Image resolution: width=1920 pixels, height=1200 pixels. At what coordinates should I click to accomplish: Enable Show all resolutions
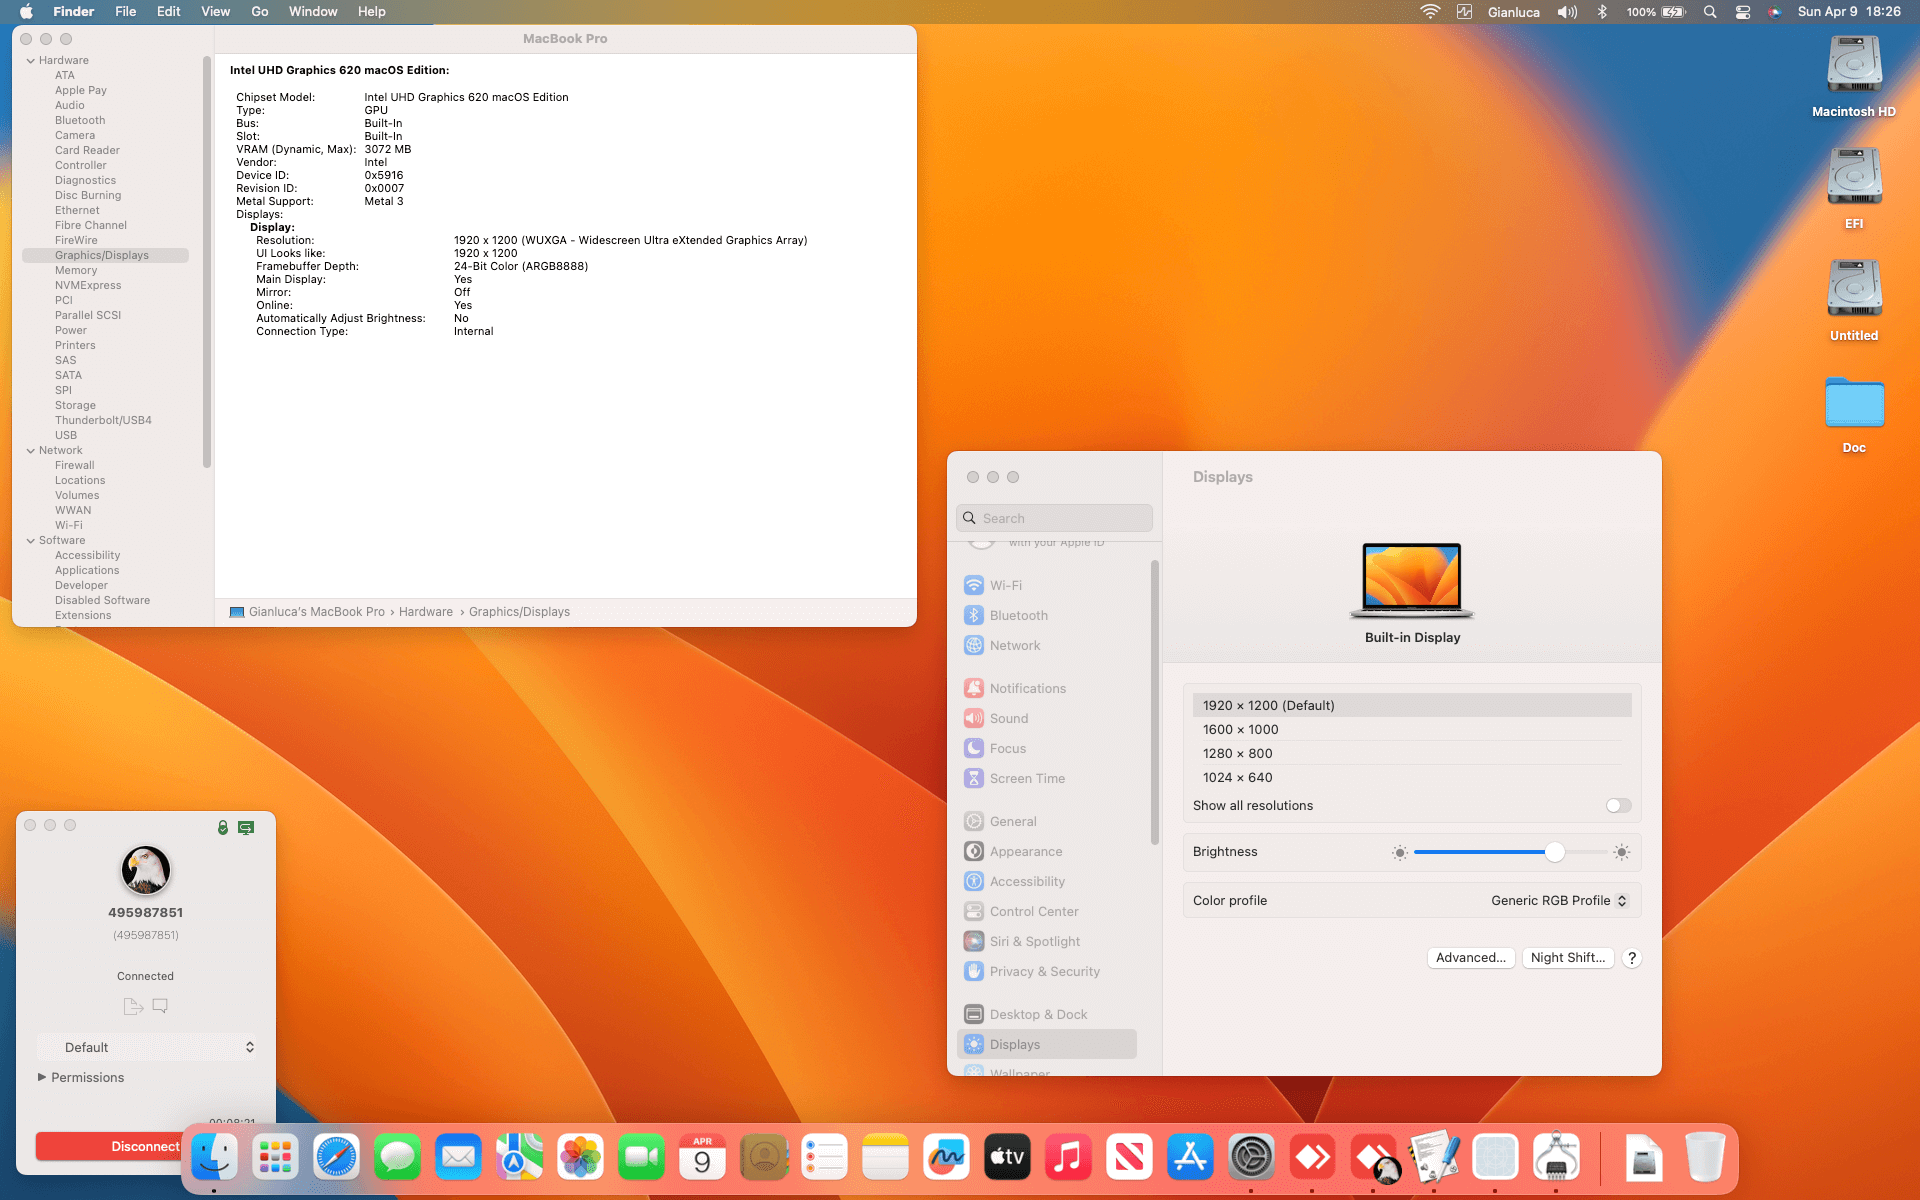(x=1617, y=805)
